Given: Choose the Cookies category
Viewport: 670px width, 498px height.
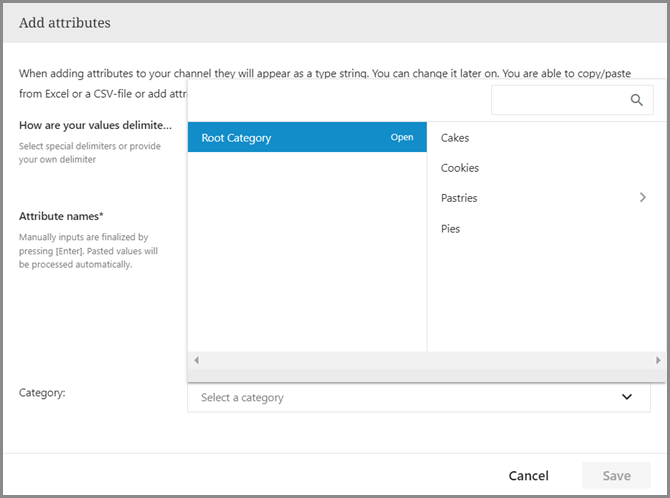Looking at the screenshot, I should click(460, 168).
